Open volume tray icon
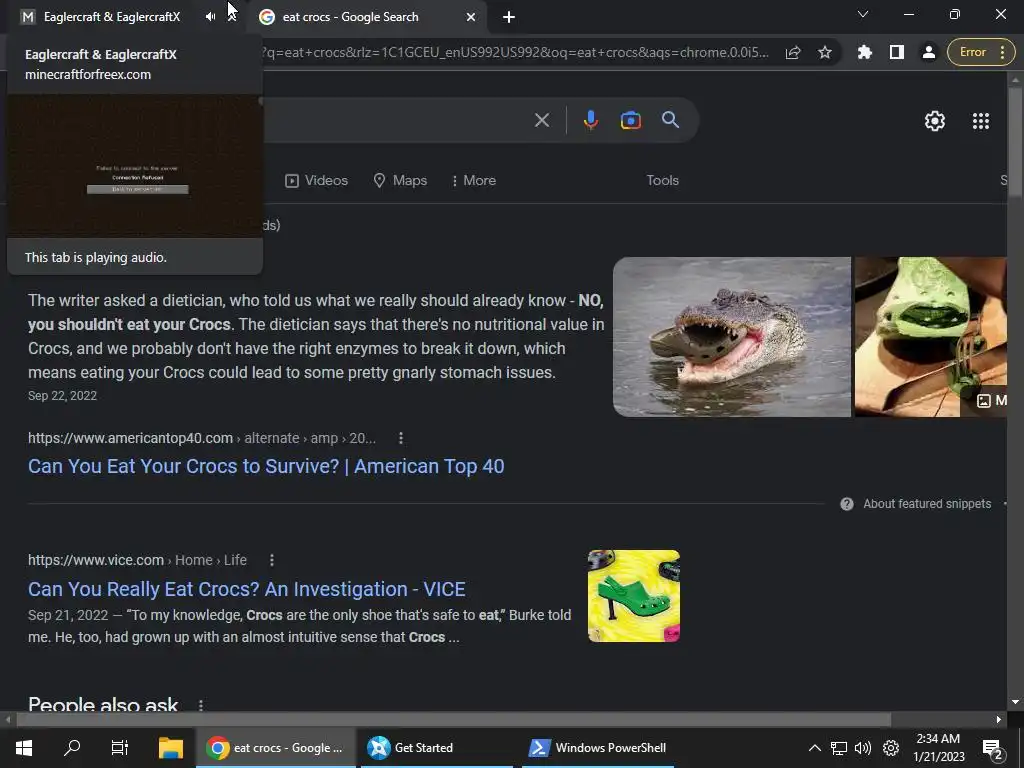 [x=863, y=748]
